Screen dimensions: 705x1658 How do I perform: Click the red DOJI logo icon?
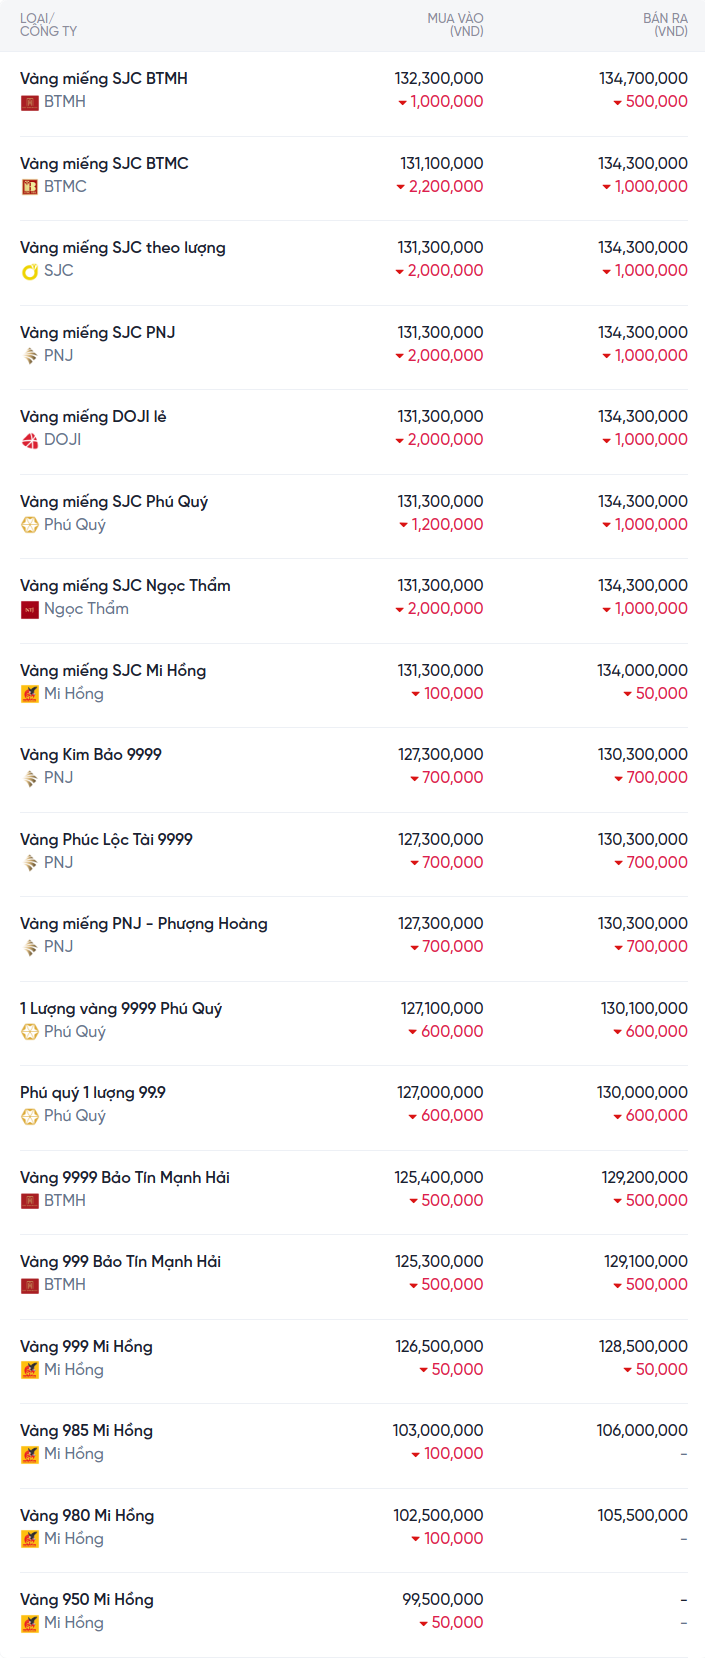point(30,440)
